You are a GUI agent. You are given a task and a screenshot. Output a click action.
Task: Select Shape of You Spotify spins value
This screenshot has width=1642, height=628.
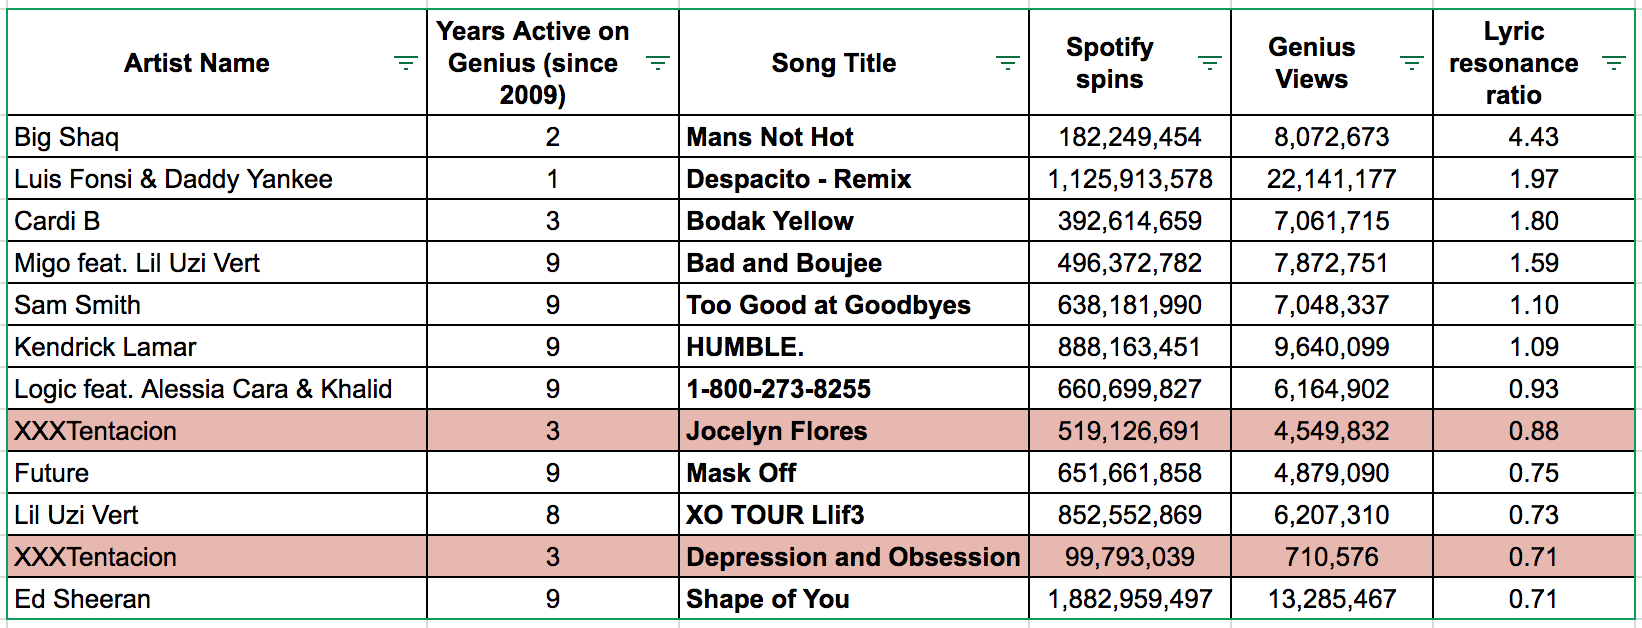pyautogui.click(x=1130, y=598)
